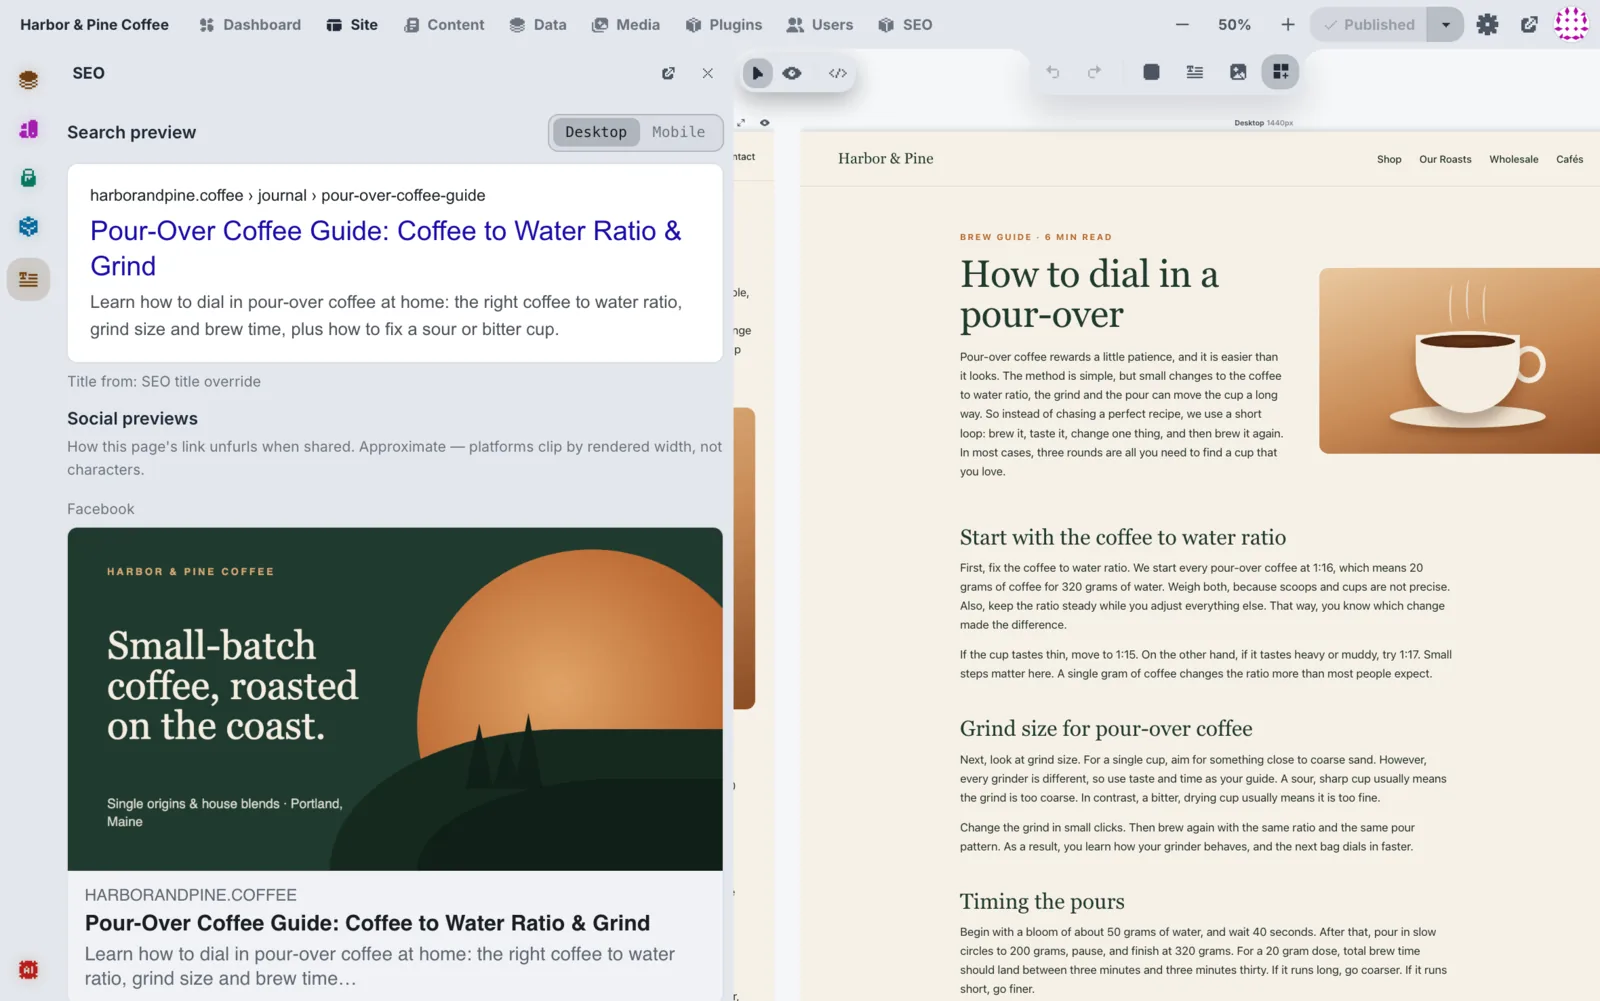Select the pointer select tool

pos(757,73)
